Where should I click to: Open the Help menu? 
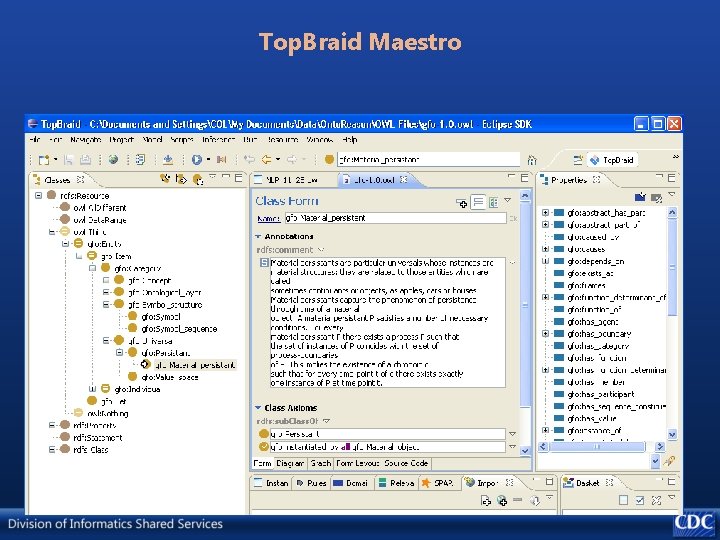tap(349, 140)
